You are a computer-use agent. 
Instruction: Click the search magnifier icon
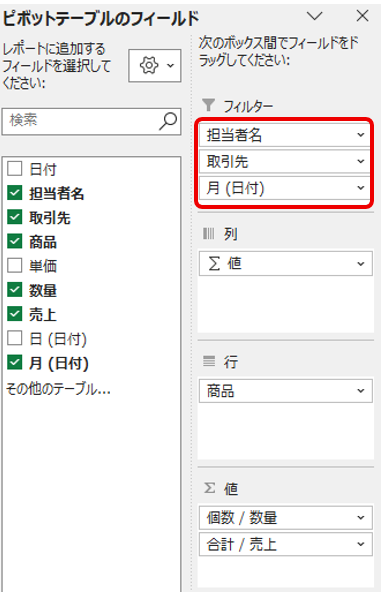coord(168,122)
